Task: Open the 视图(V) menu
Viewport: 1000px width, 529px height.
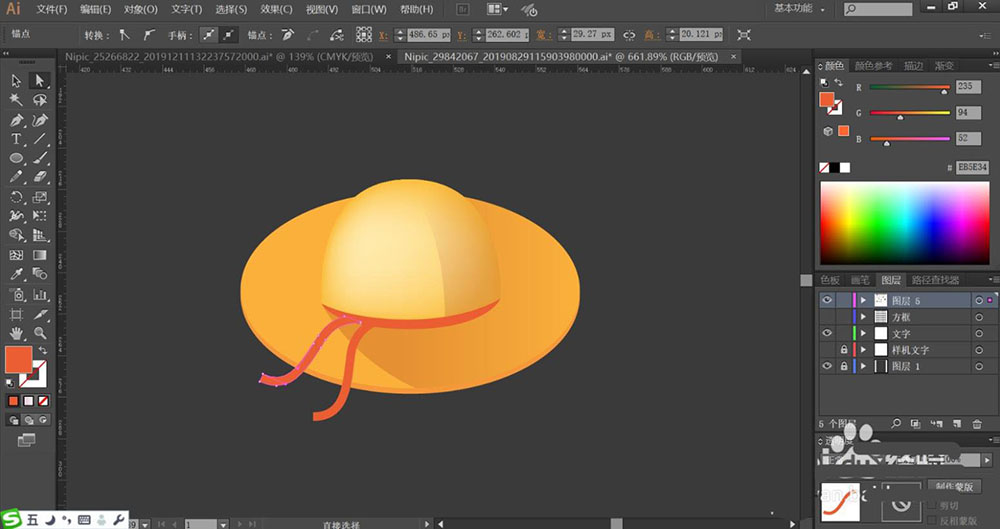Action: coord(322,10)
